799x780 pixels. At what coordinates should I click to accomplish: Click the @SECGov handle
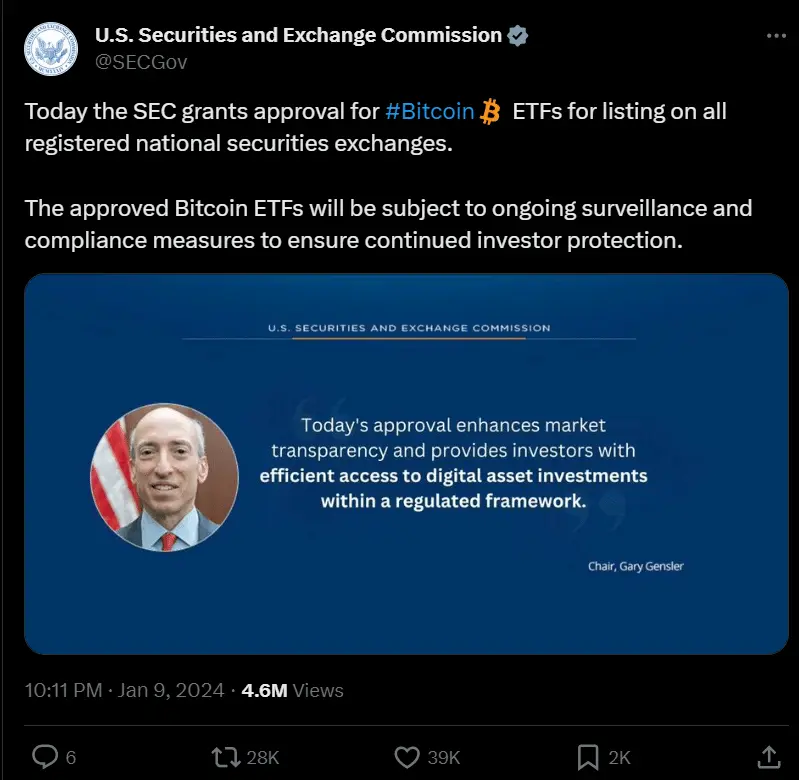pos(141,62)
